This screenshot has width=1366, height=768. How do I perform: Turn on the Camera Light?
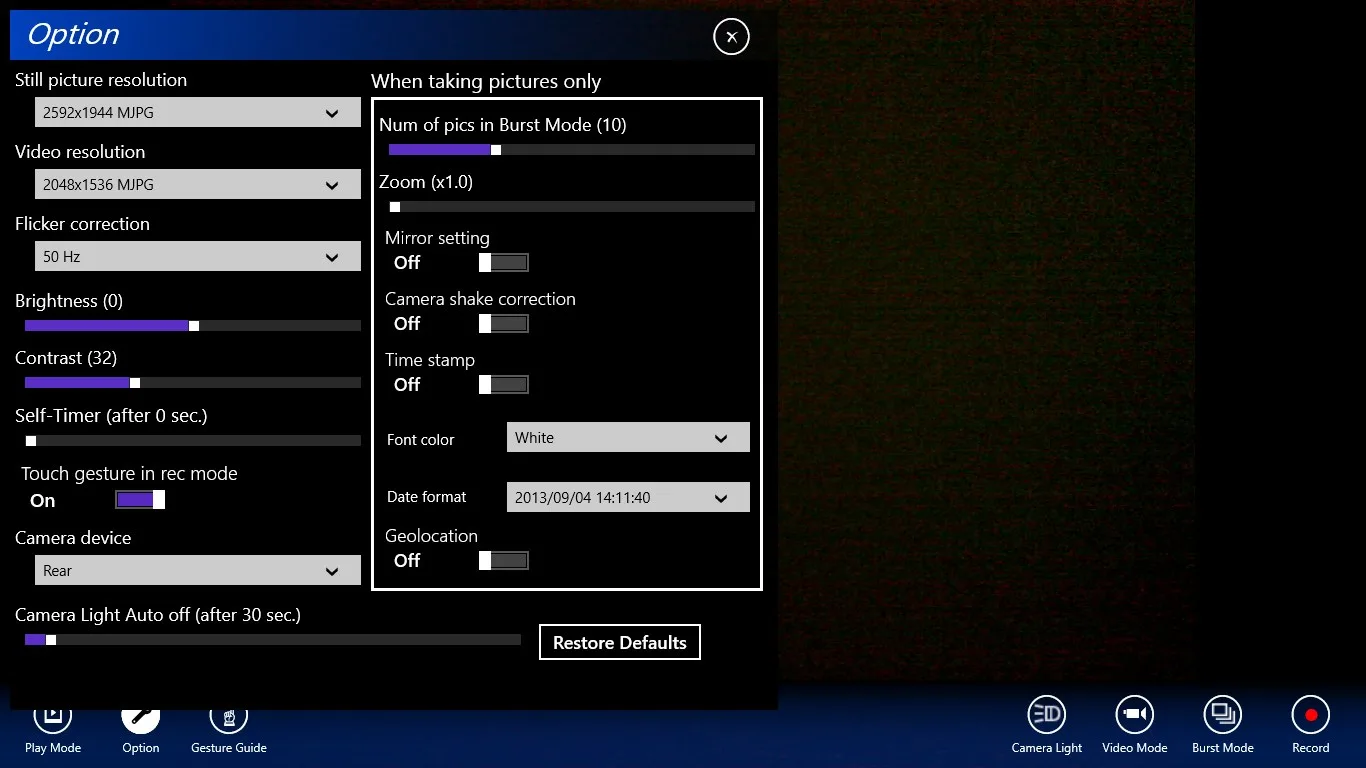(1047, 726)
